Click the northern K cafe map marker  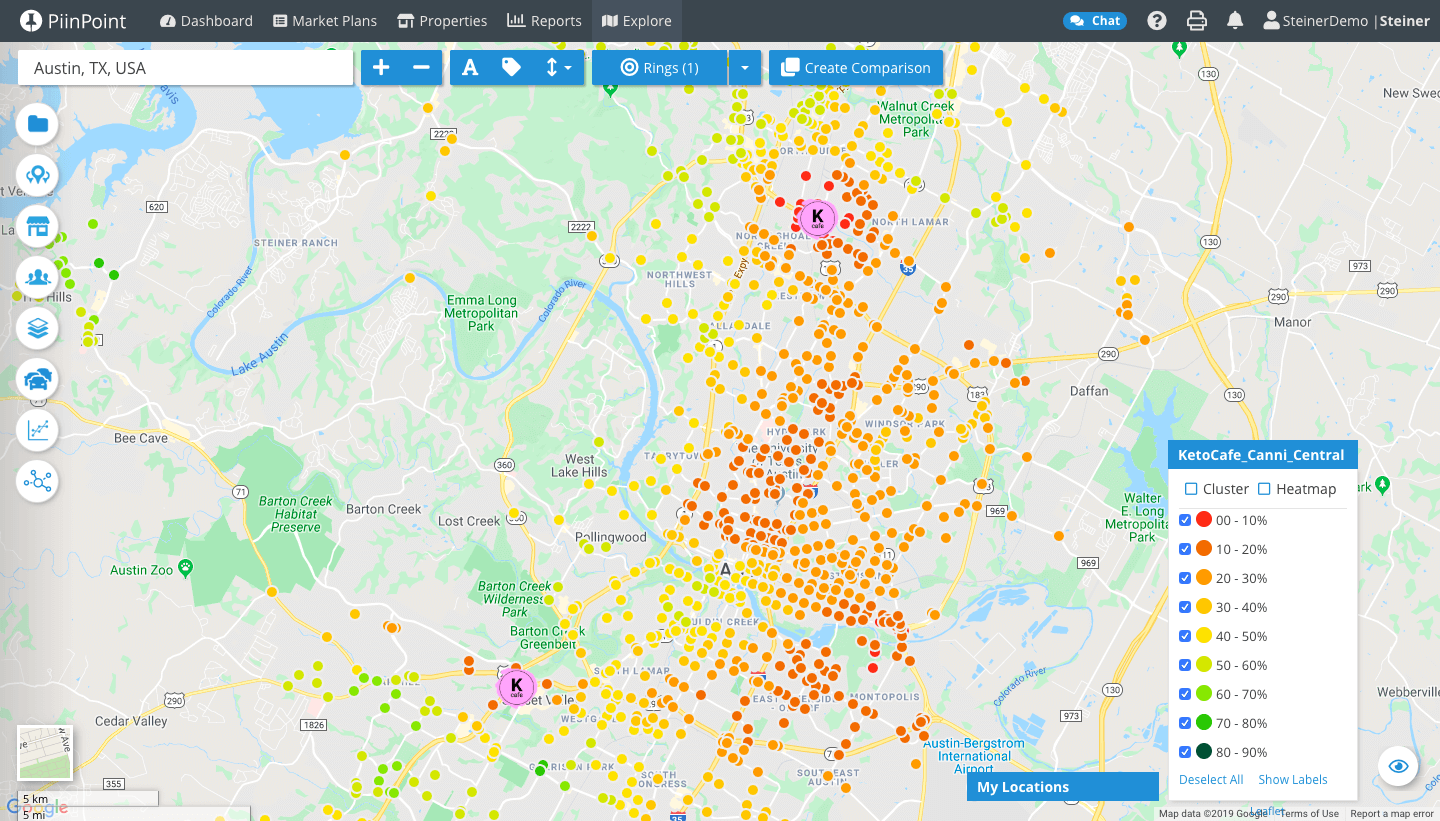(x=817, y=217)
